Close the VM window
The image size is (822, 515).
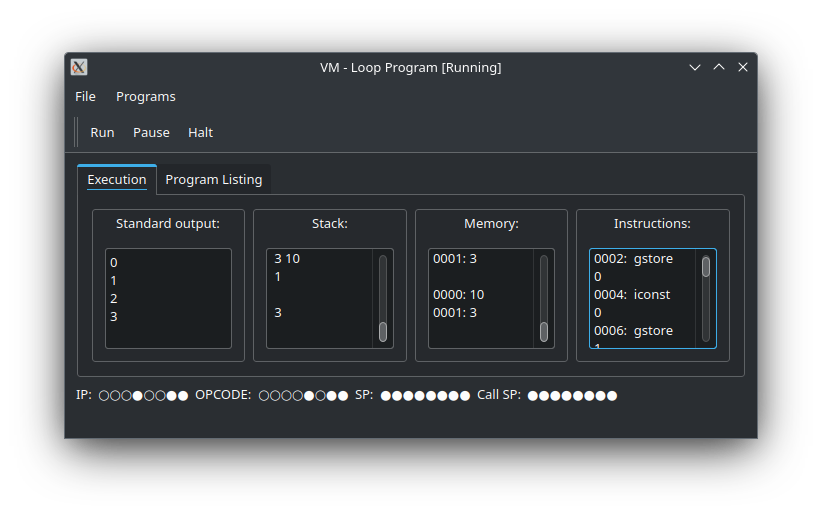[x=743, y=67]
